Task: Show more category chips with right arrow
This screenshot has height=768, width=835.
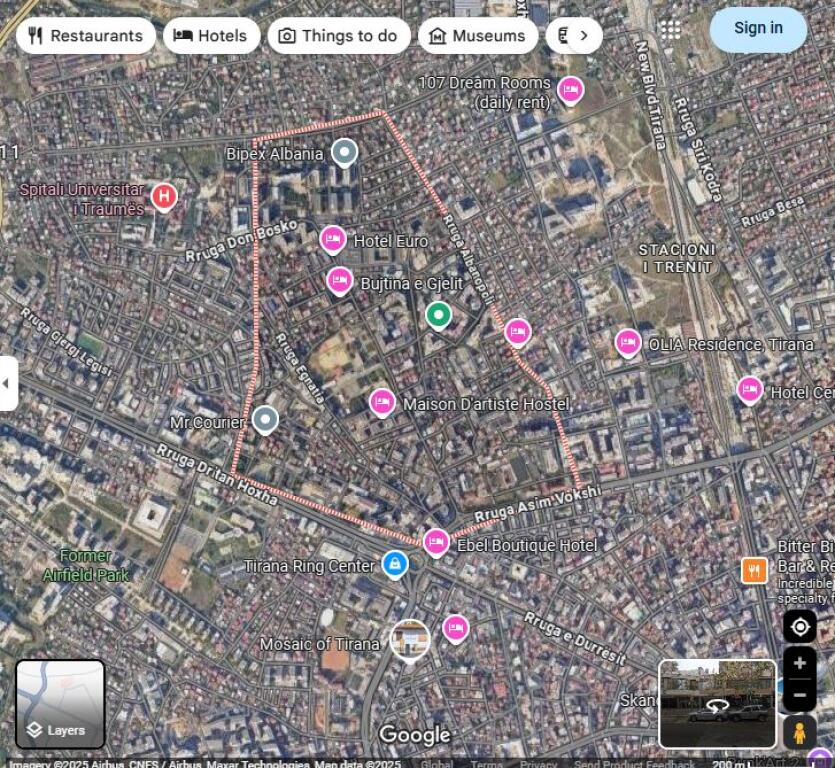Action: tap(584, 36)
